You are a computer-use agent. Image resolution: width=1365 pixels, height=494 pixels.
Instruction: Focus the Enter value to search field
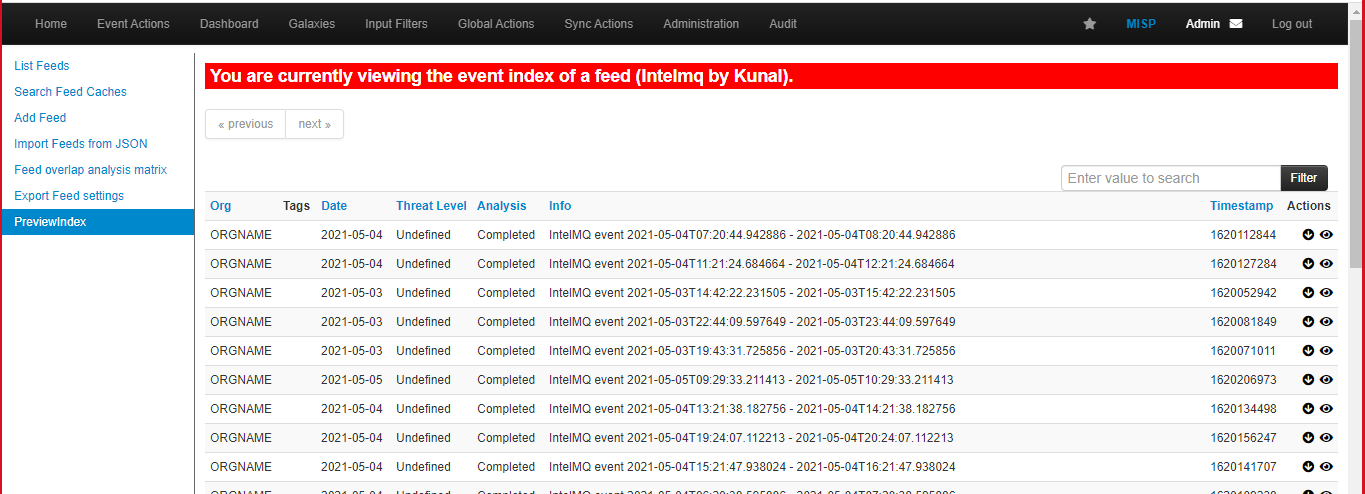[x=1170, y=178]
